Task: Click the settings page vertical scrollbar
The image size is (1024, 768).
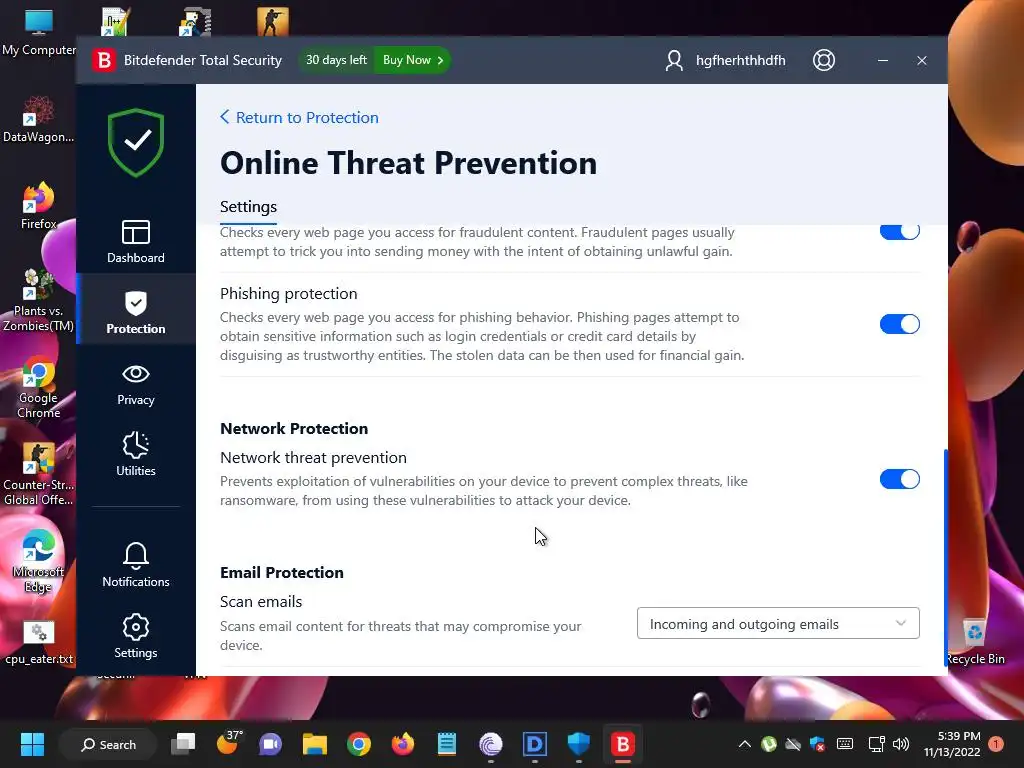Action: pyautogui.click(x=945, y=558)
